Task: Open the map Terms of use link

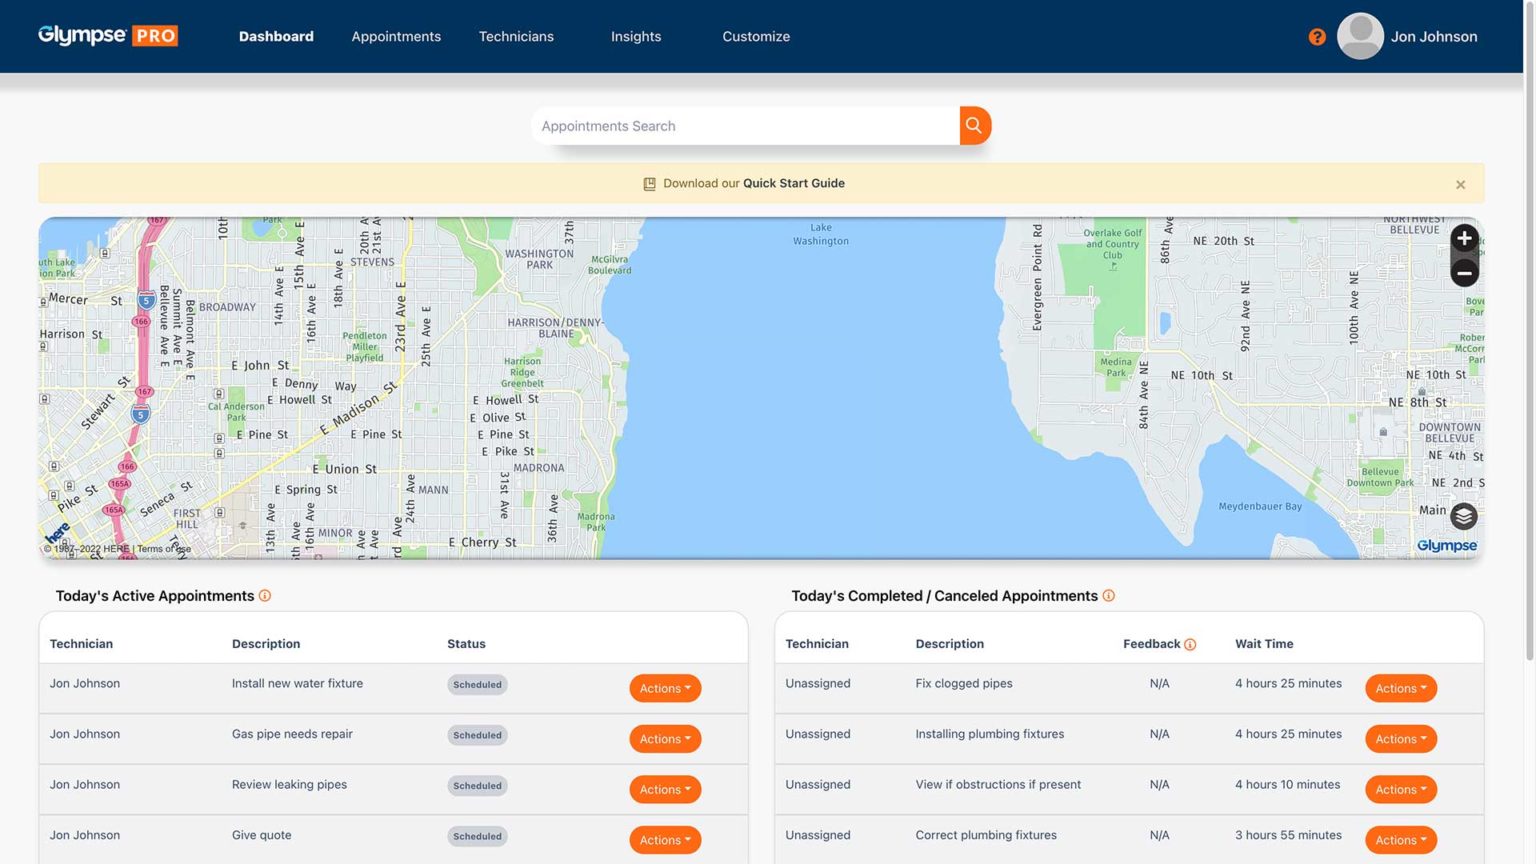Action: [x=163, y=548]
